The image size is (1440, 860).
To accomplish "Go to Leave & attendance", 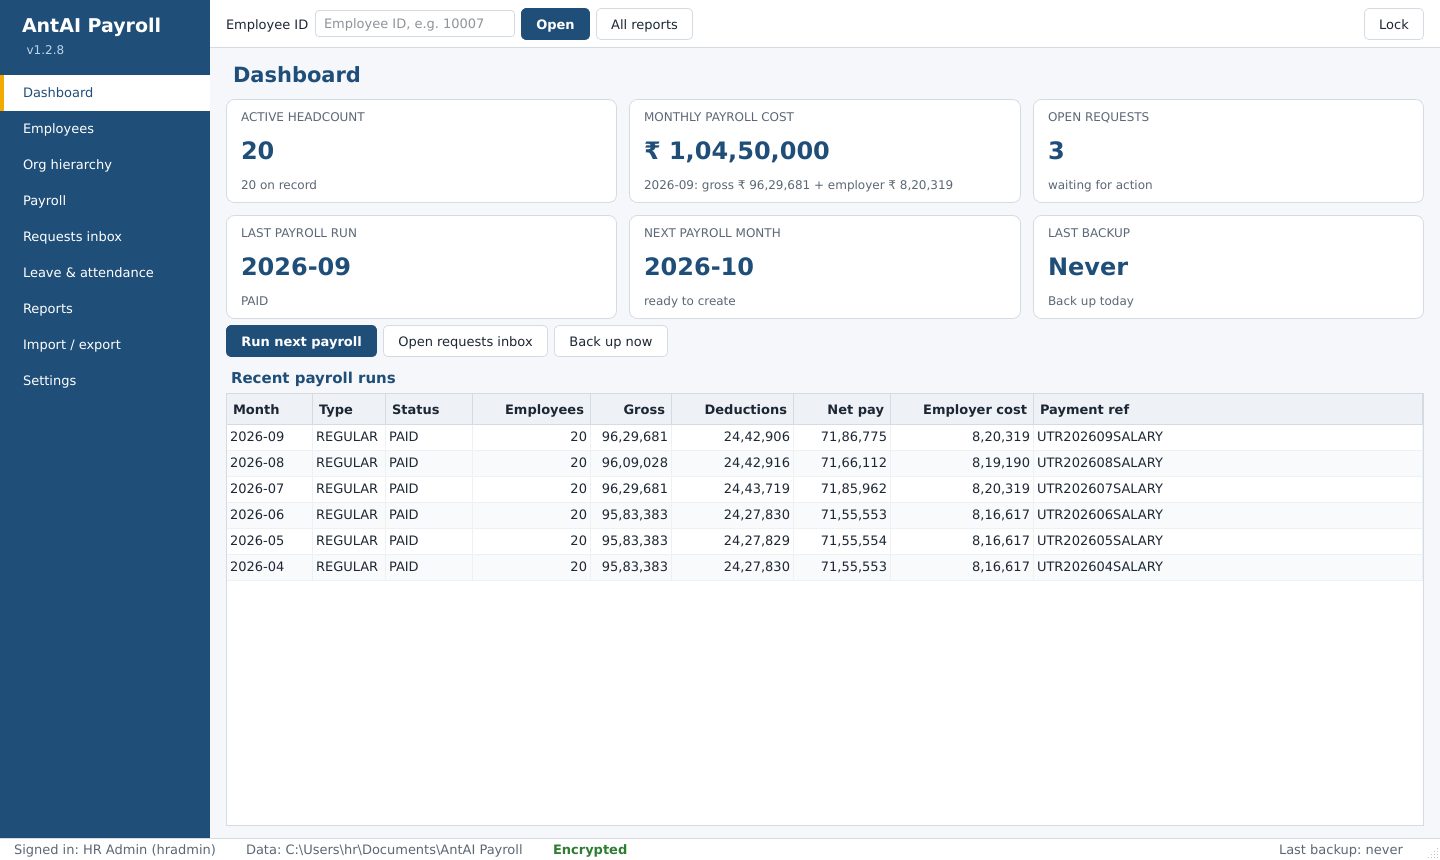I will tap(105, 273).
